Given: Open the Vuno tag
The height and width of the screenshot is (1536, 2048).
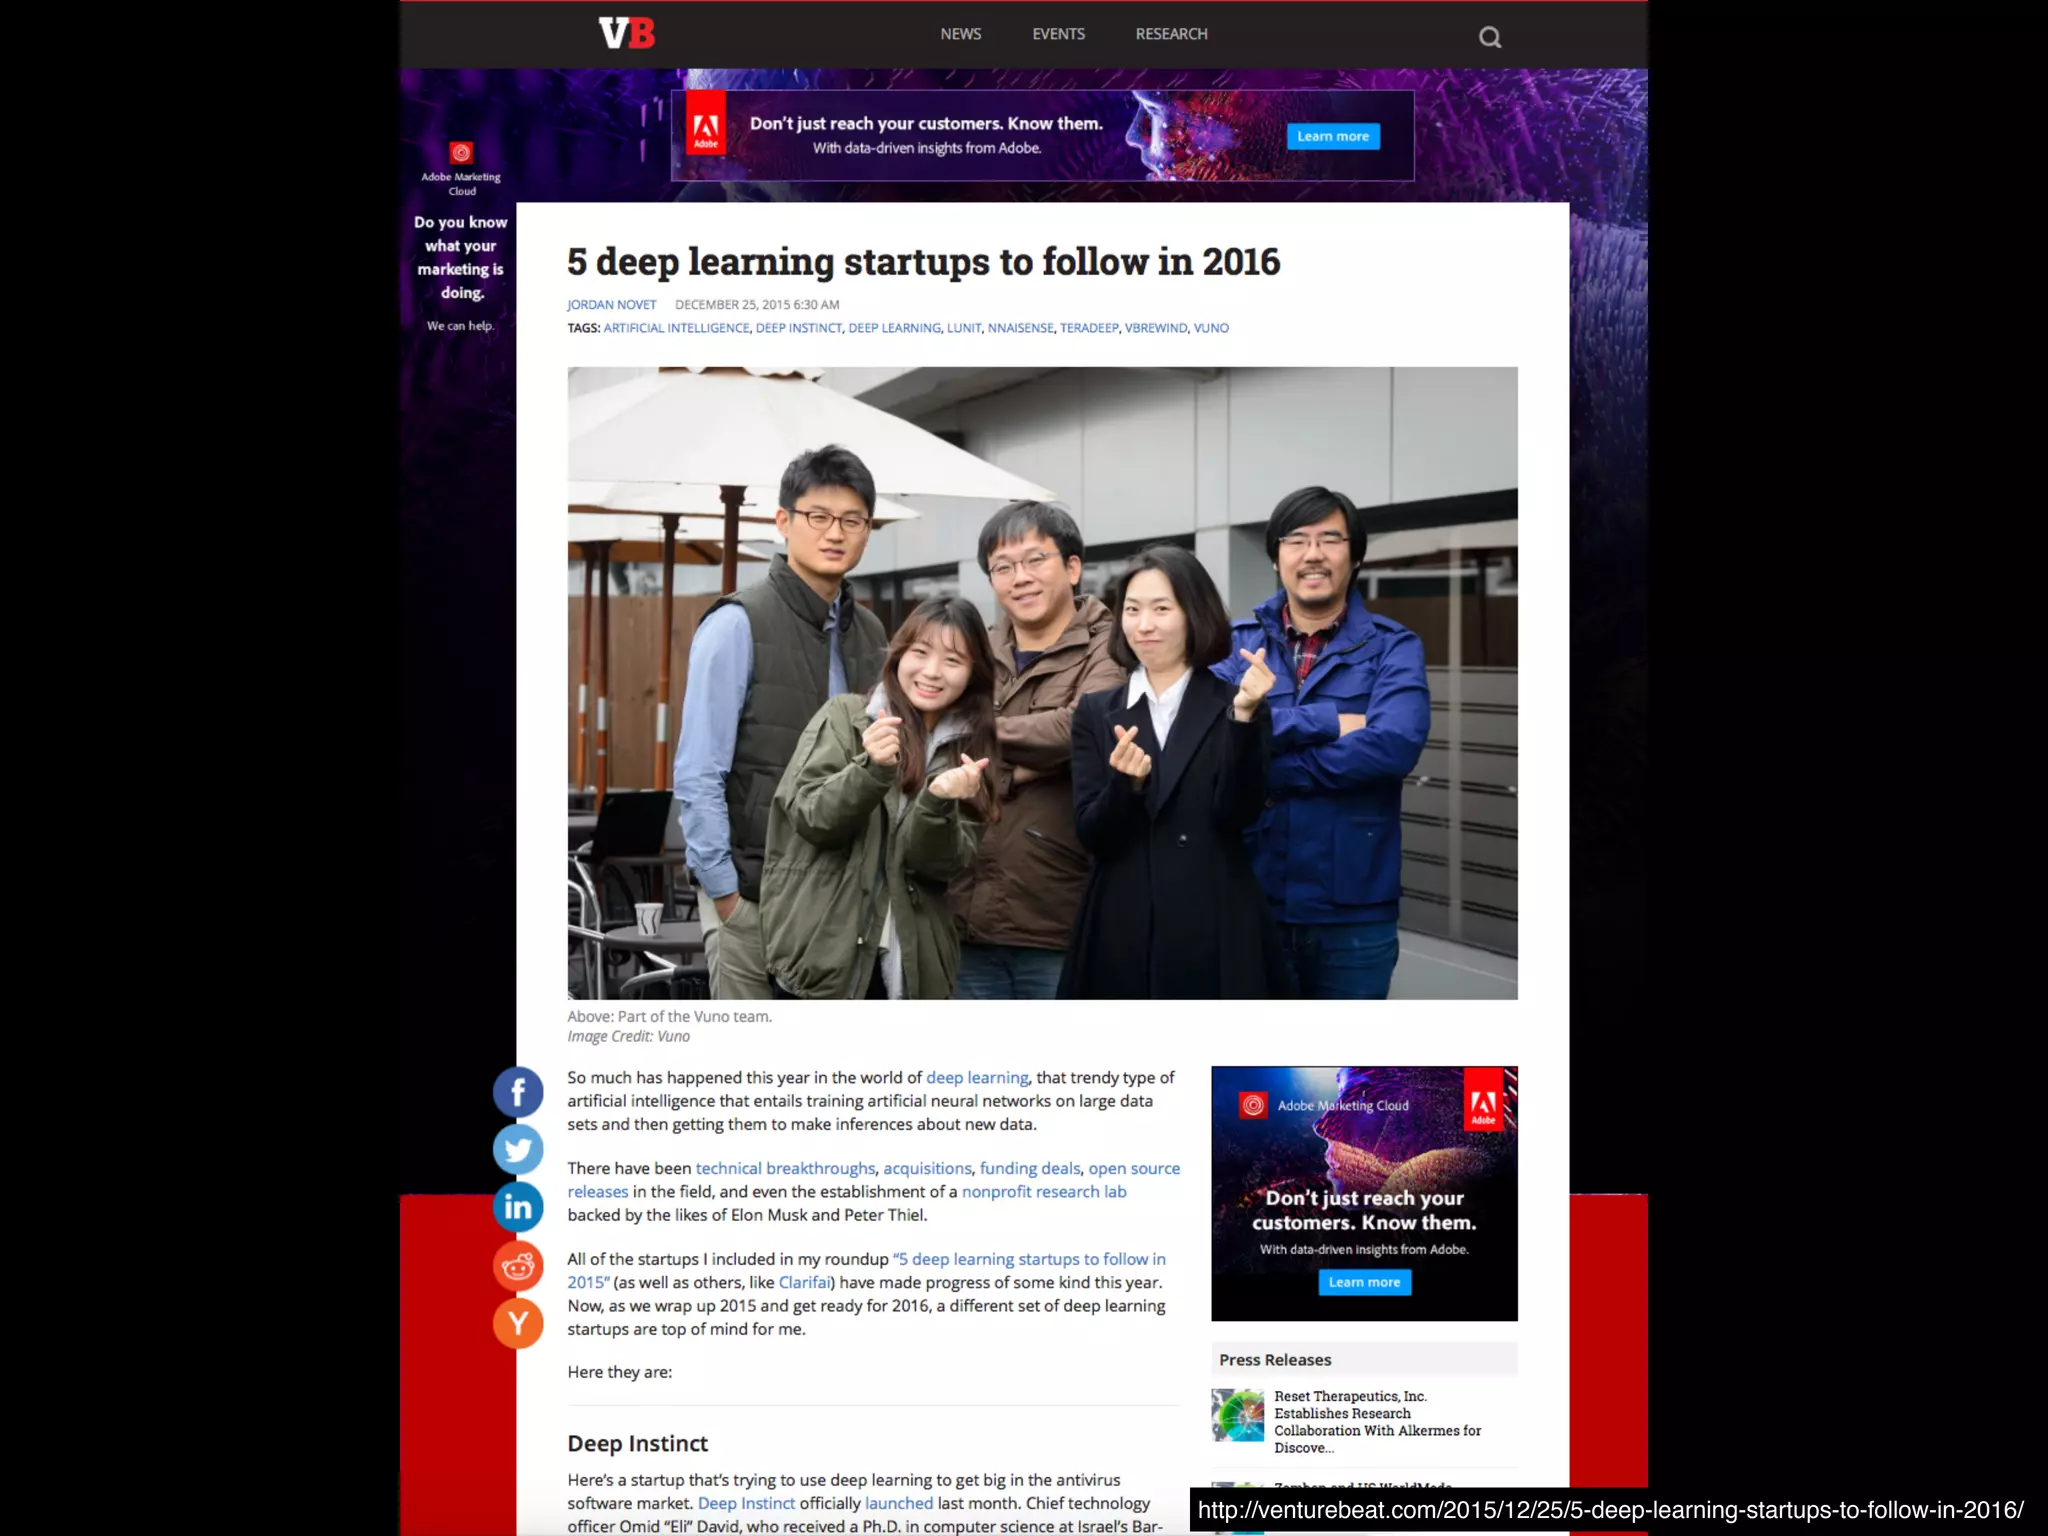Looking at the screenshot, I should (x=1211, y=328).
